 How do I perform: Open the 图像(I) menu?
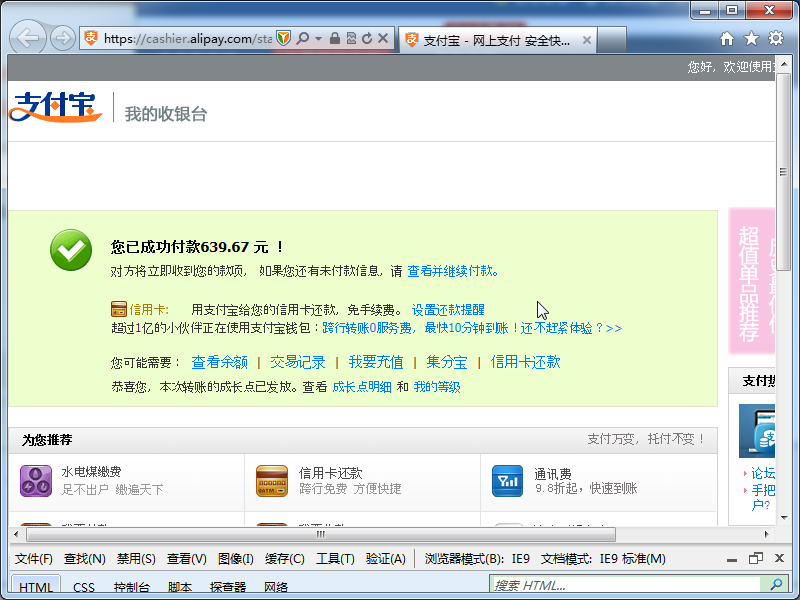(x=236, y=559)
